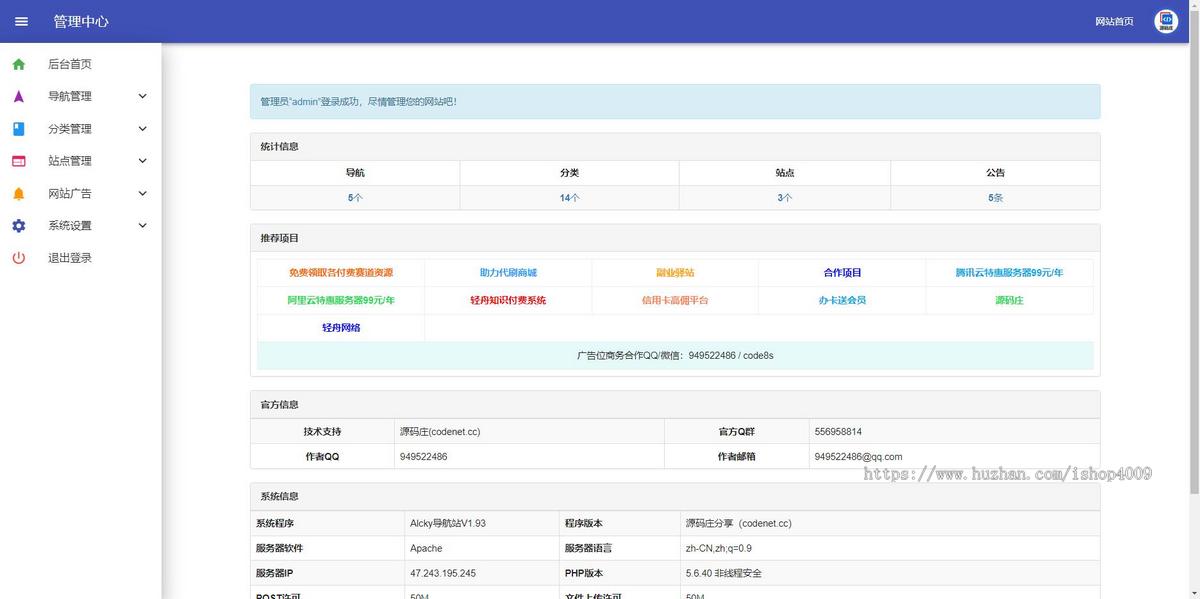Open the user avatar in top right

[x=1166, y=21]
